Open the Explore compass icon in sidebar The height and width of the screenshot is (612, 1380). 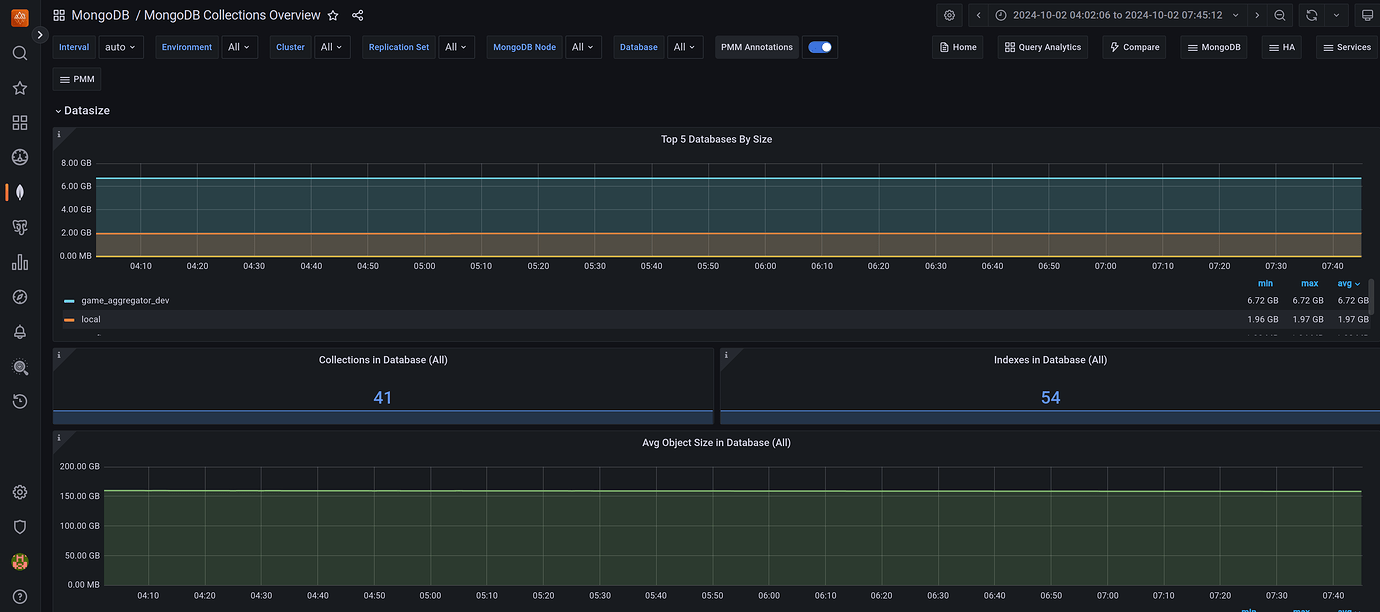click(19, 296)
